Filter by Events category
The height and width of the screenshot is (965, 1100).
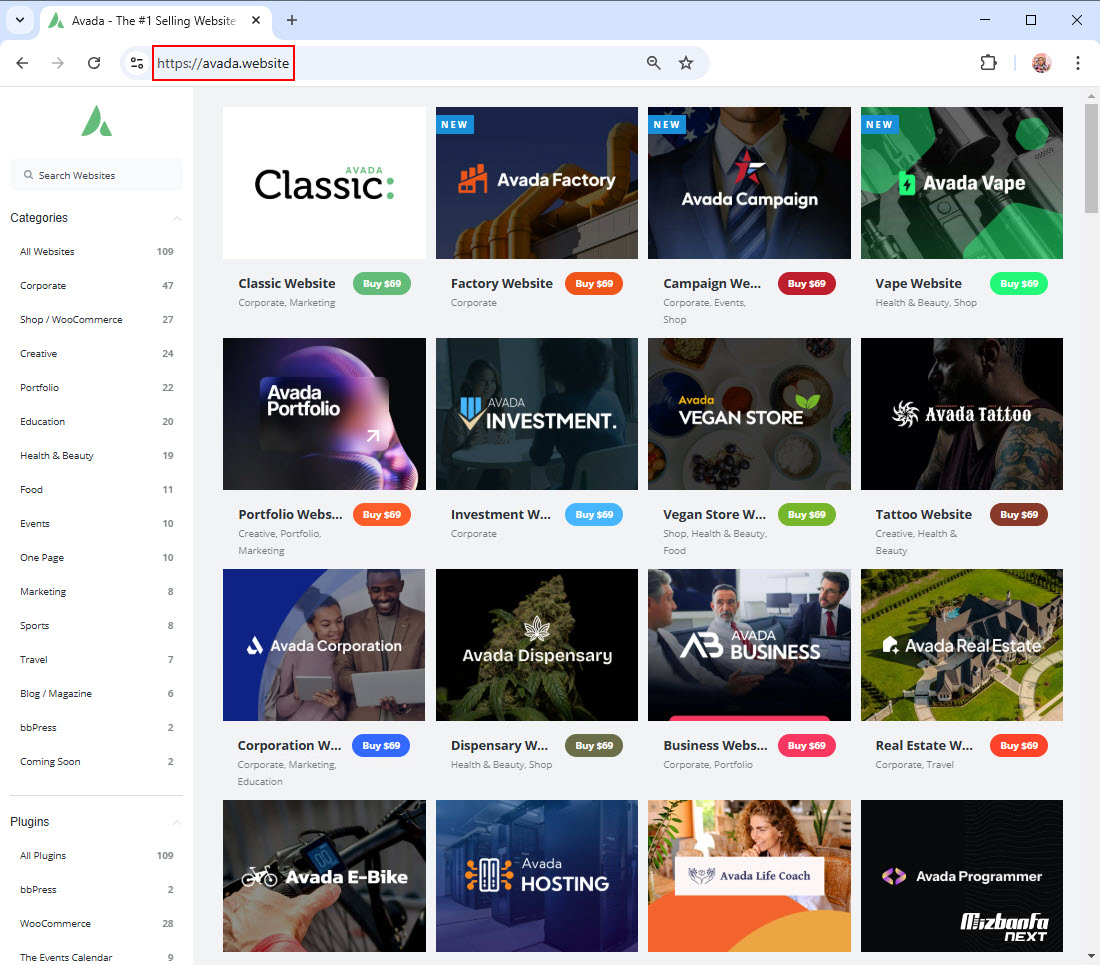[x=97, y=524]
